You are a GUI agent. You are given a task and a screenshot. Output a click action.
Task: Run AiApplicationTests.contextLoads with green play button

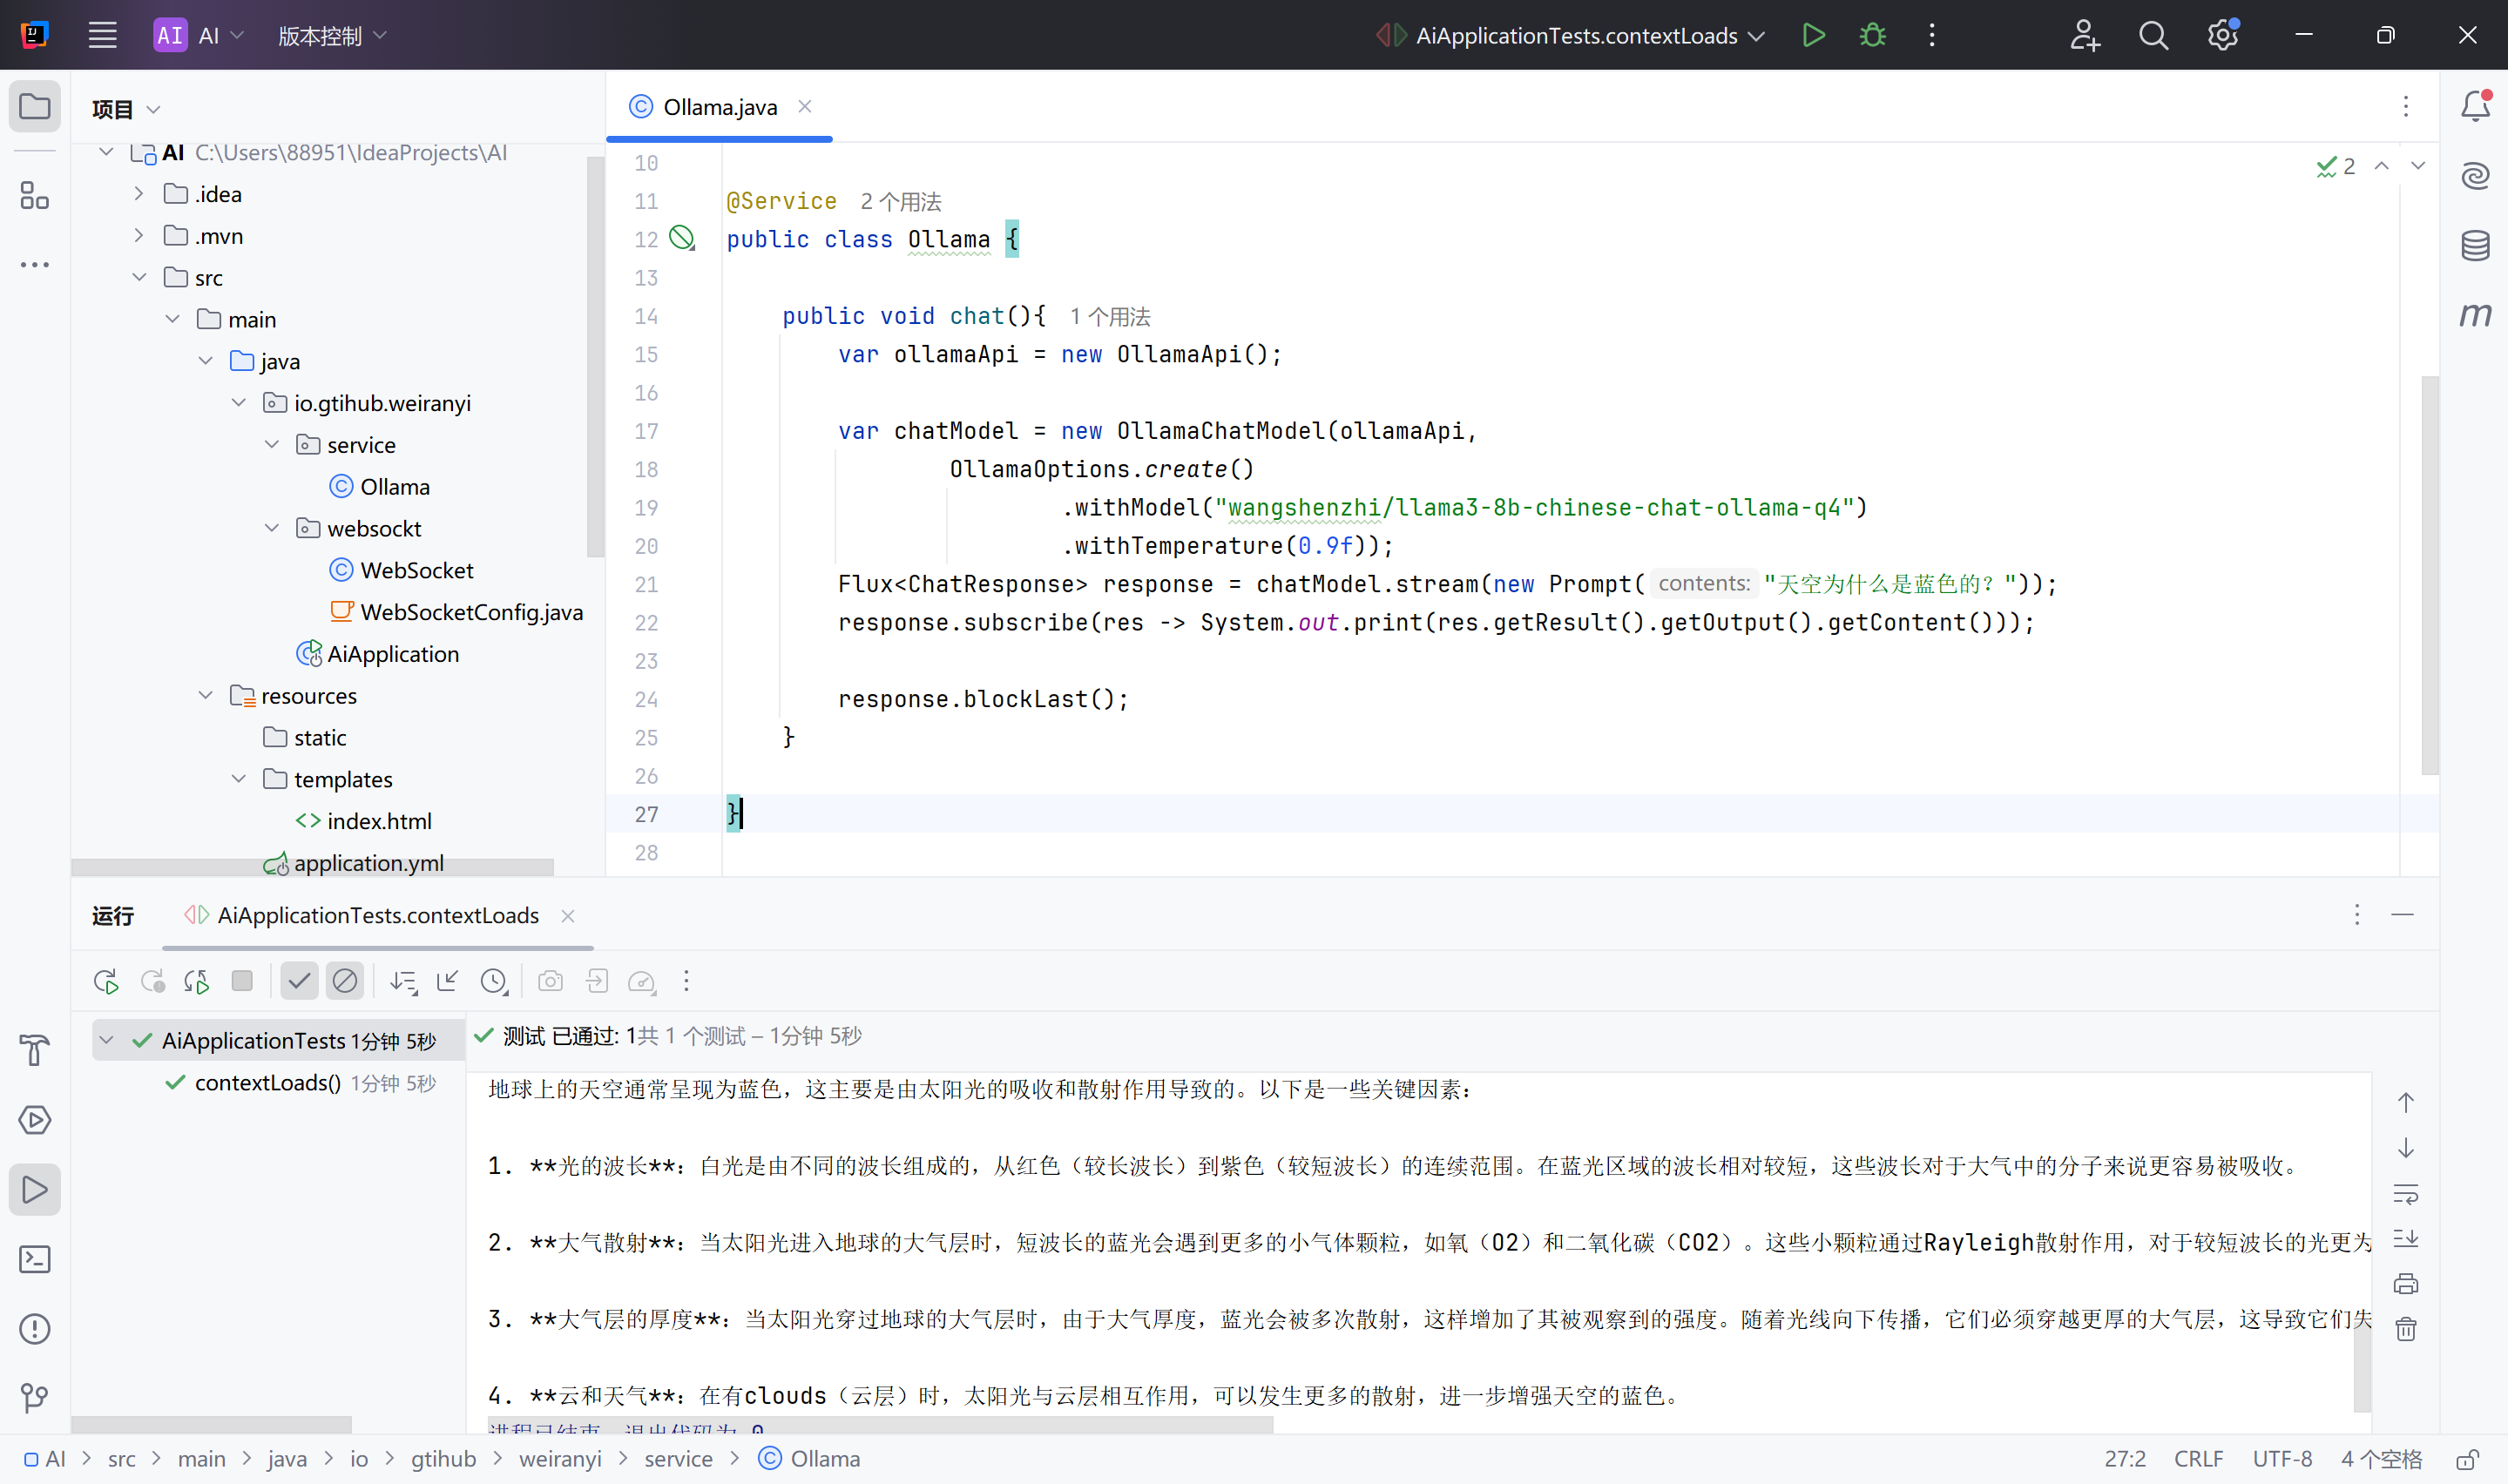coord(1813,35)
